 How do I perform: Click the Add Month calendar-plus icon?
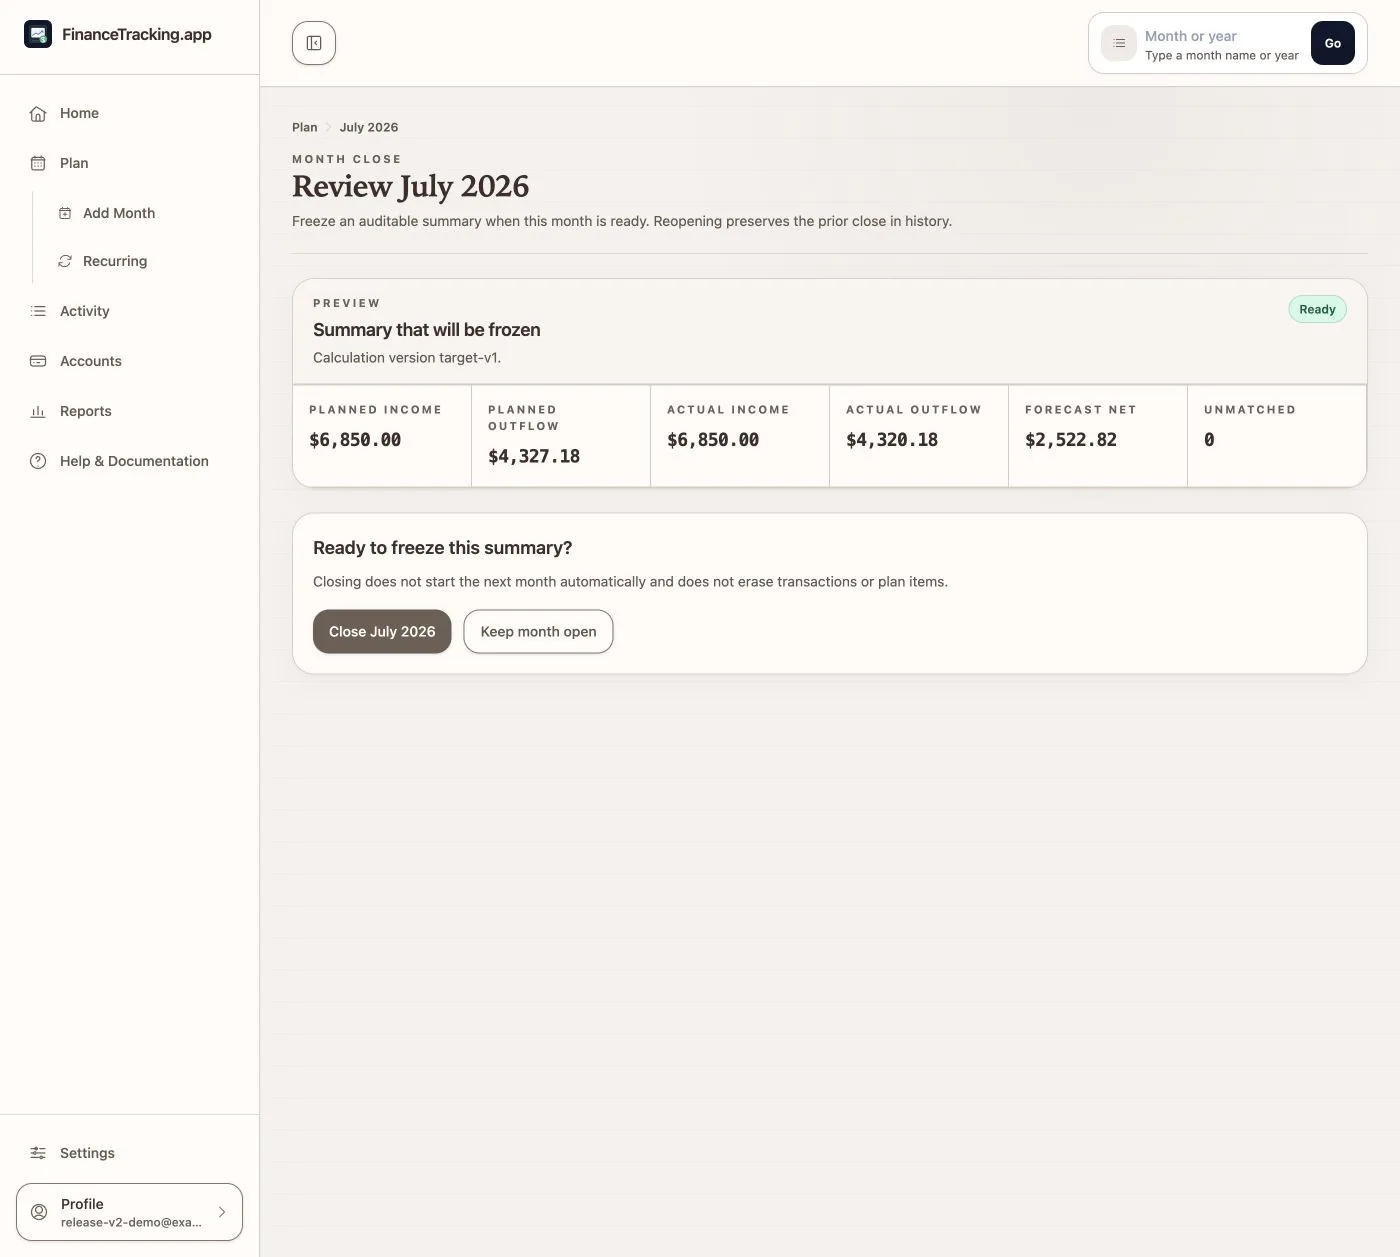coord(65,213)
